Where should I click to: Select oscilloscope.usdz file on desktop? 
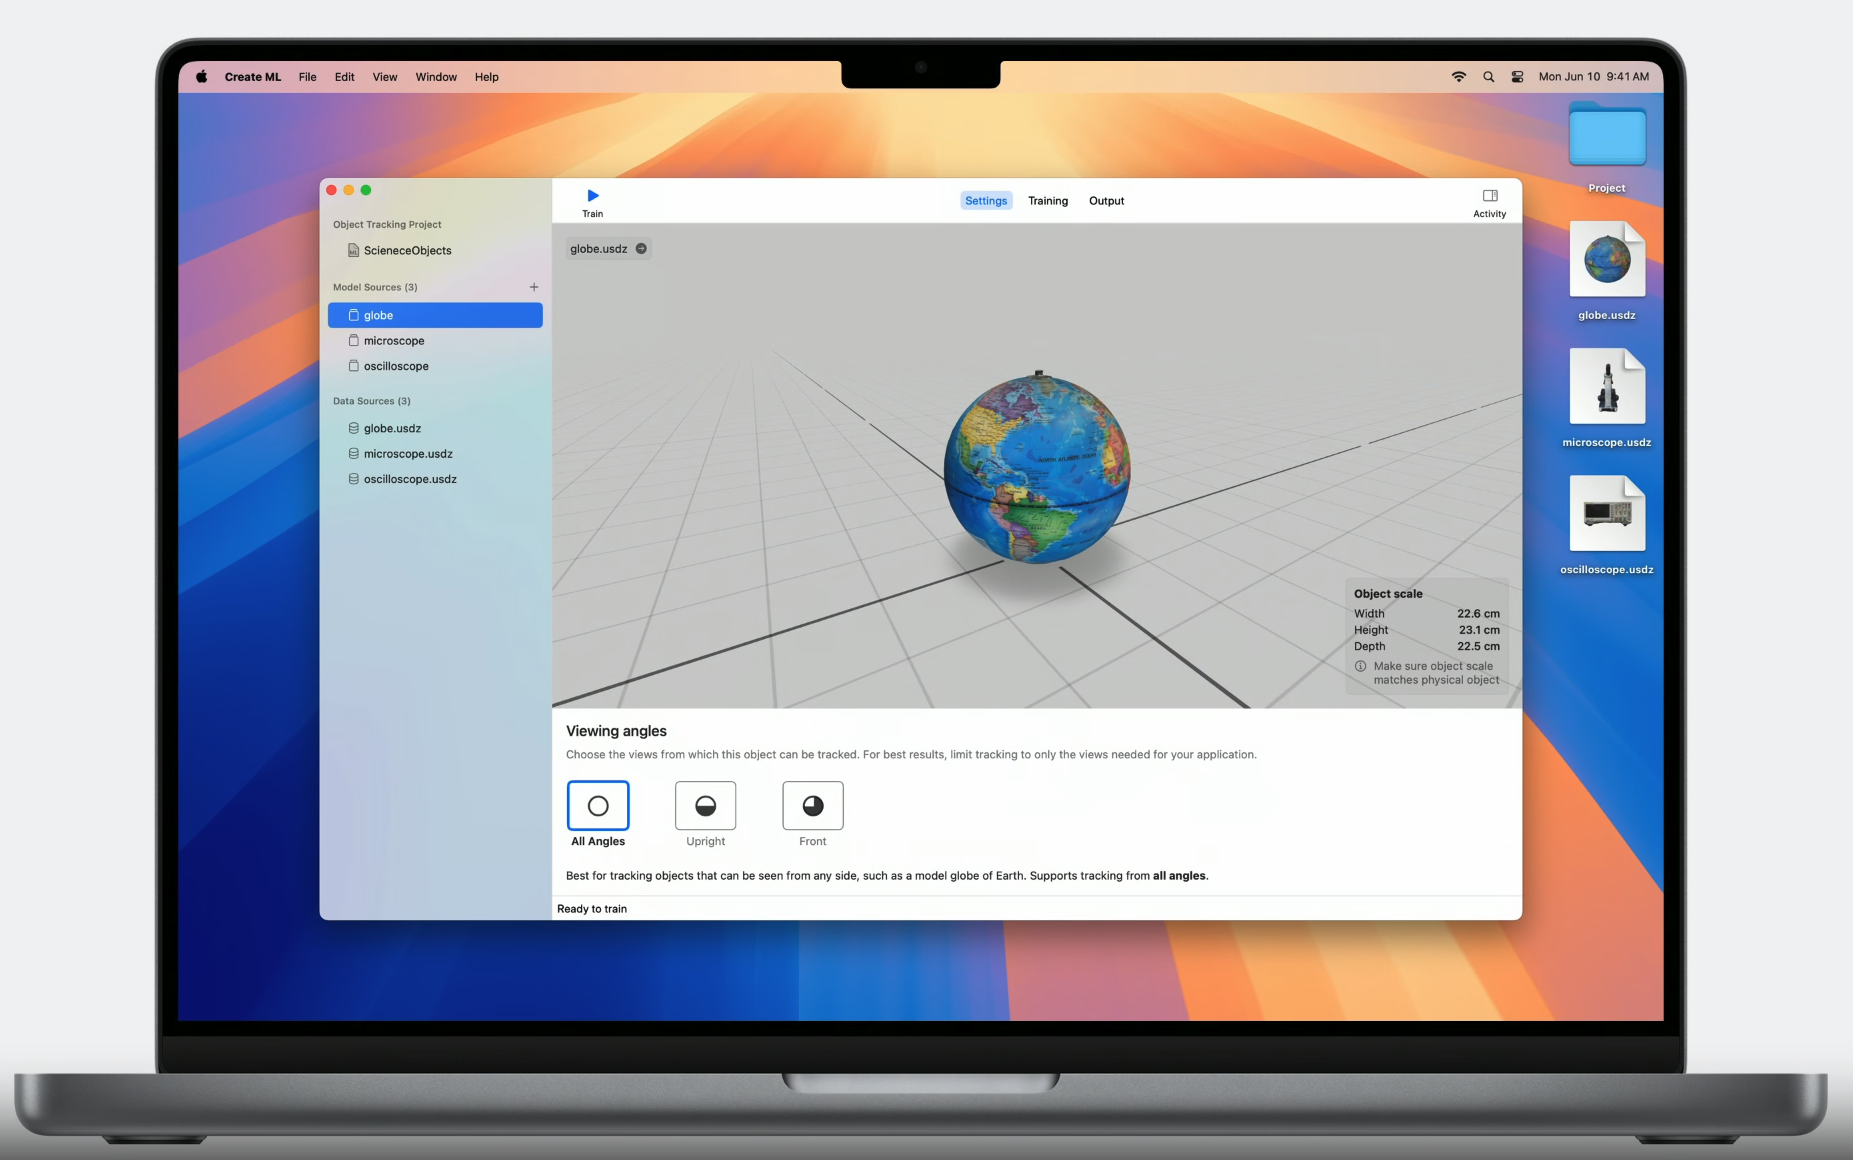(x=1607, y=514)
